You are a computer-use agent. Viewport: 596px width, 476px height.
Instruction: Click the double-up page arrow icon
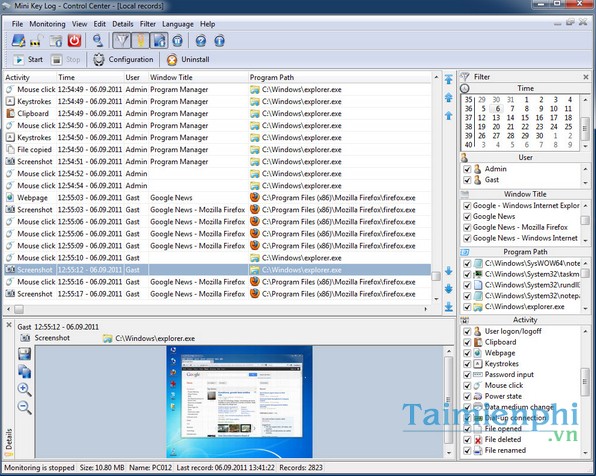coord(449,98)
